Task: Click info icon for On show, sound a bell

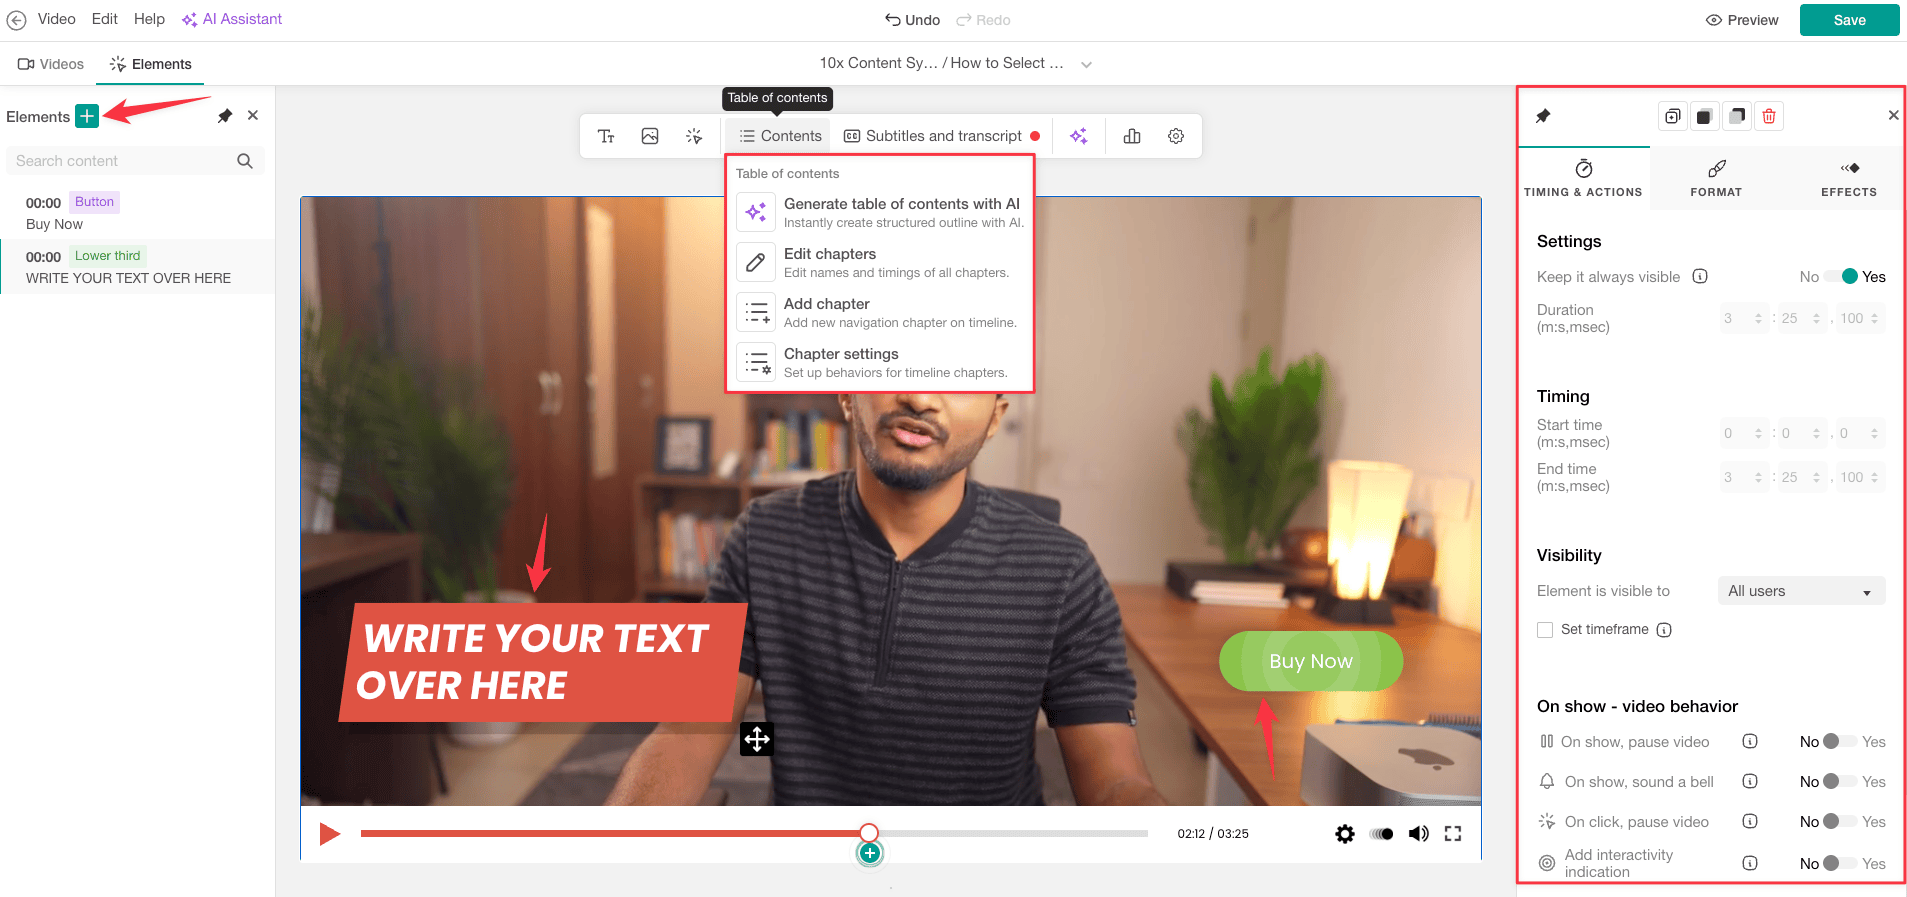Action: coord(1750,781)
